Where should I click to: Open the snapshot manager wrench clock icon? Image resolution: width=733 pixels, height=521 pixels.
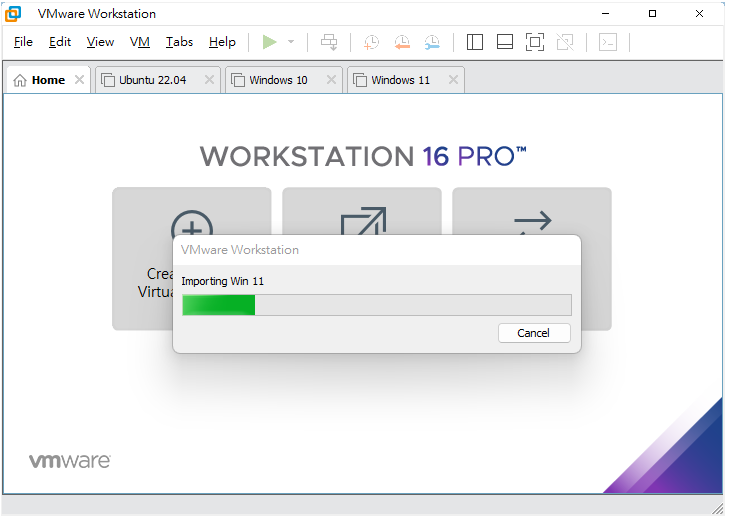(432, 42)
